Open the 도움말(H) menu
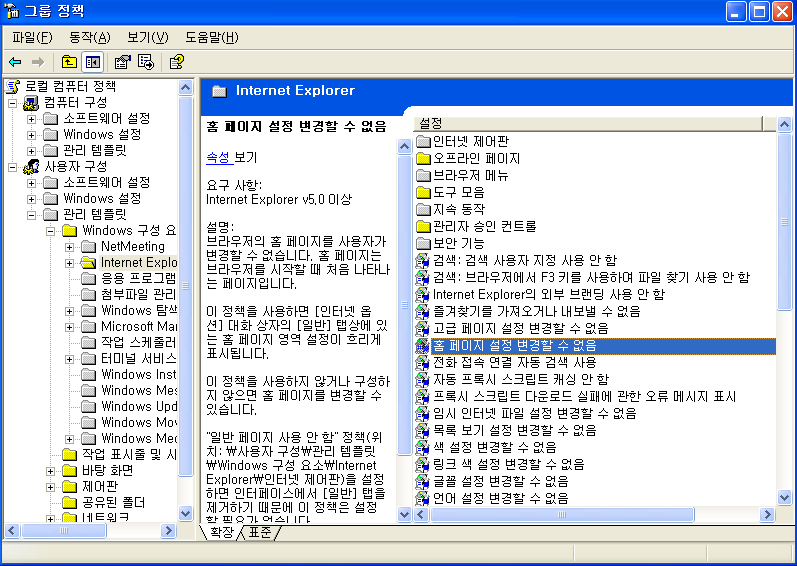This screenshot has width=797, height=566. (x=211, y=37)
